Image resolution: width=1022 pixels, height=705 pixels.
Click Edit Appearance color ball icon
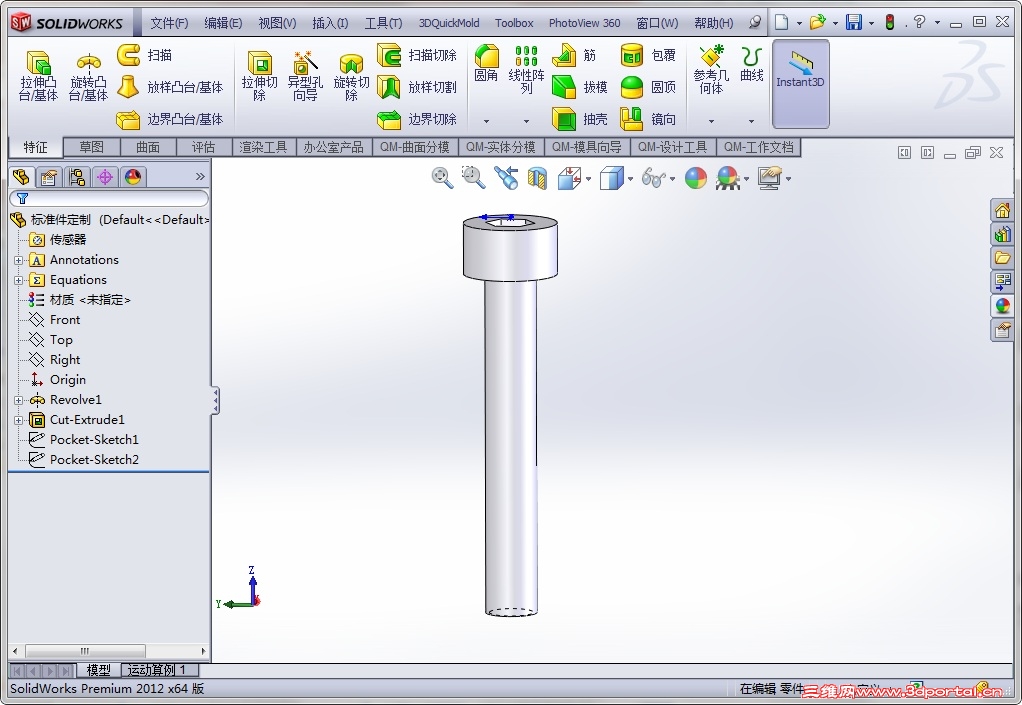(695, 178)
